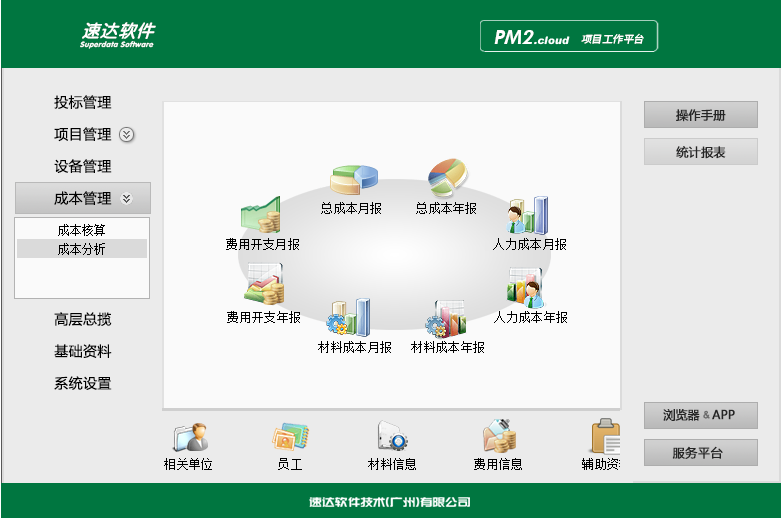
Task: Click the 员工 label text
Action: tap(290, 464)
